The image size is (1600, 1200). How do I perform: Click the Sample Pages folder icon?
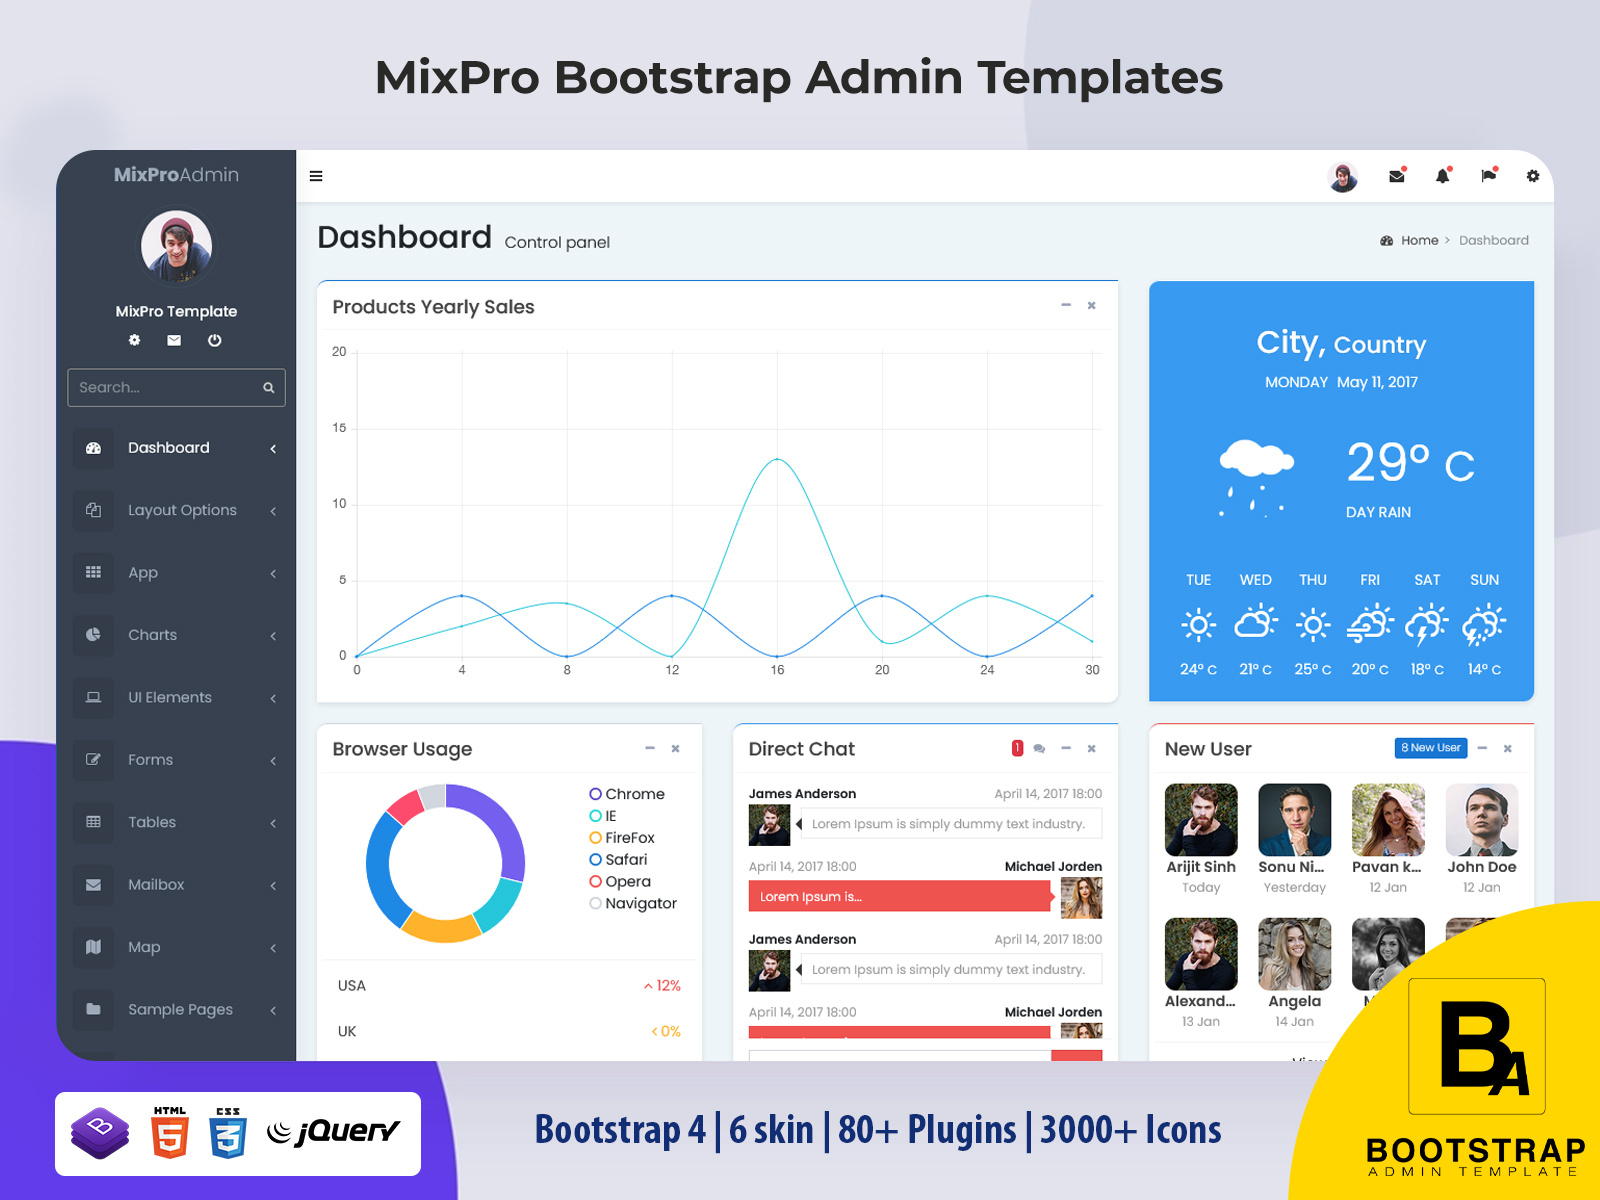93,1010
